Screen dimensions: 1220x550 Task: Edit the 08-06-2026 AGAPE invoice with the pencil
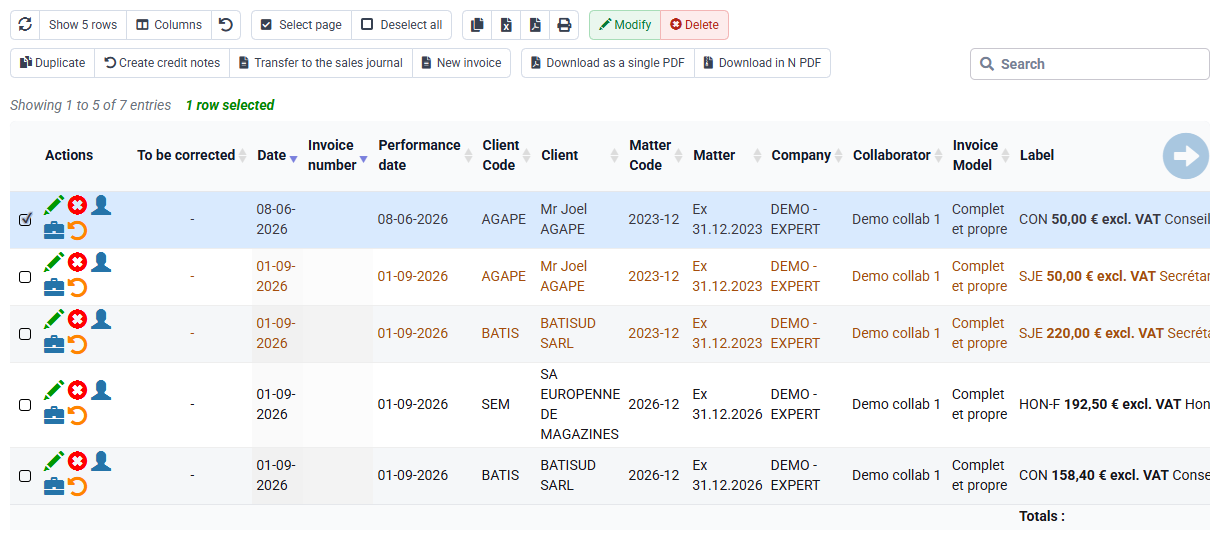(x=54, y=205)
